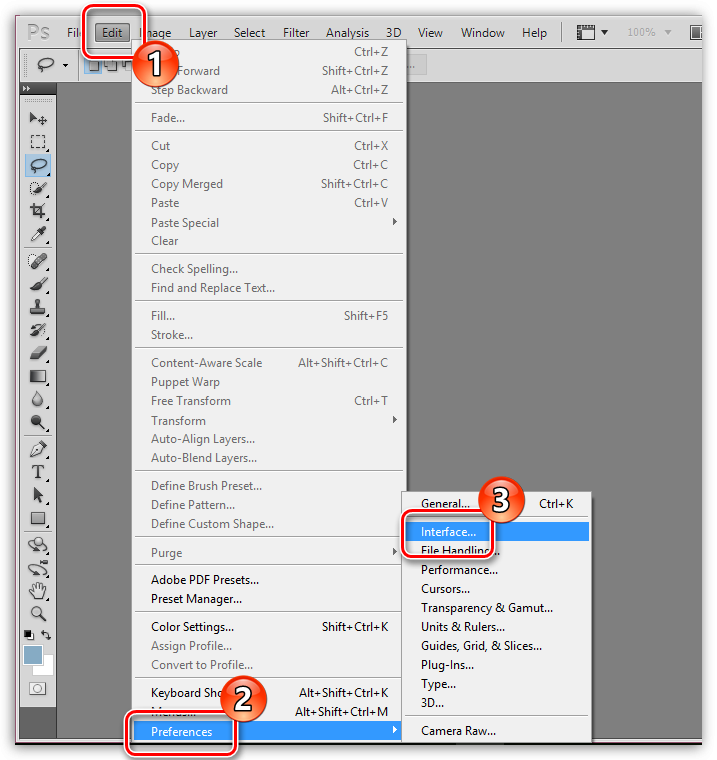The height and width of the screenshot is (760, 717).
Task: Expand the toolbox panel double arrows
Action: (x=26, y=89)
